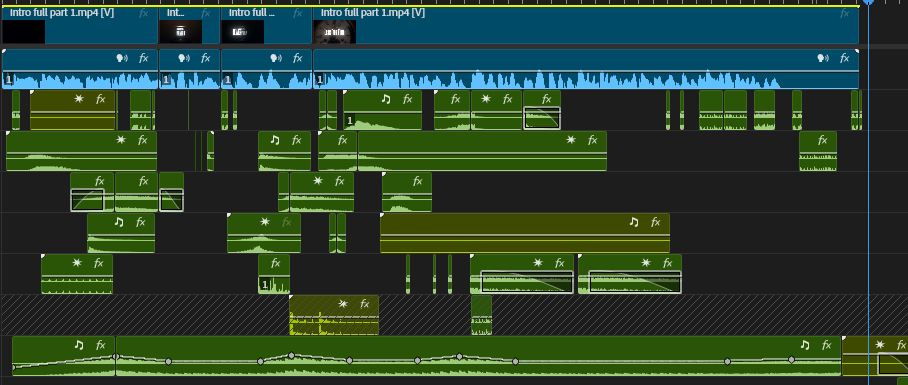
Task: Select the black thumbnail of the first video clip
Action: tap(24, 32)
